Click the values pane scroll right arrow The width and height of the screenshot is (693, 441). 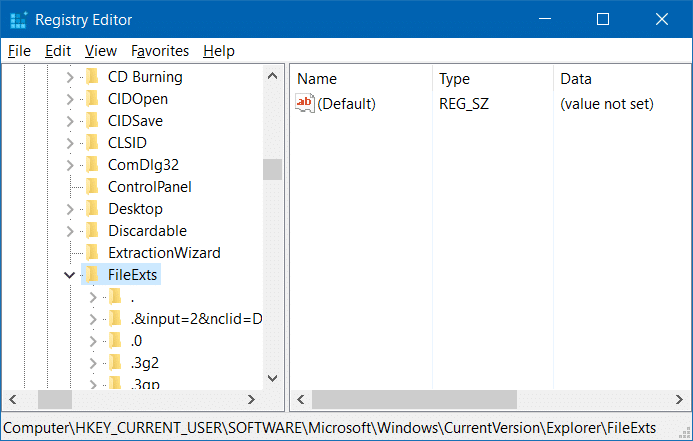tap(679, 400)
